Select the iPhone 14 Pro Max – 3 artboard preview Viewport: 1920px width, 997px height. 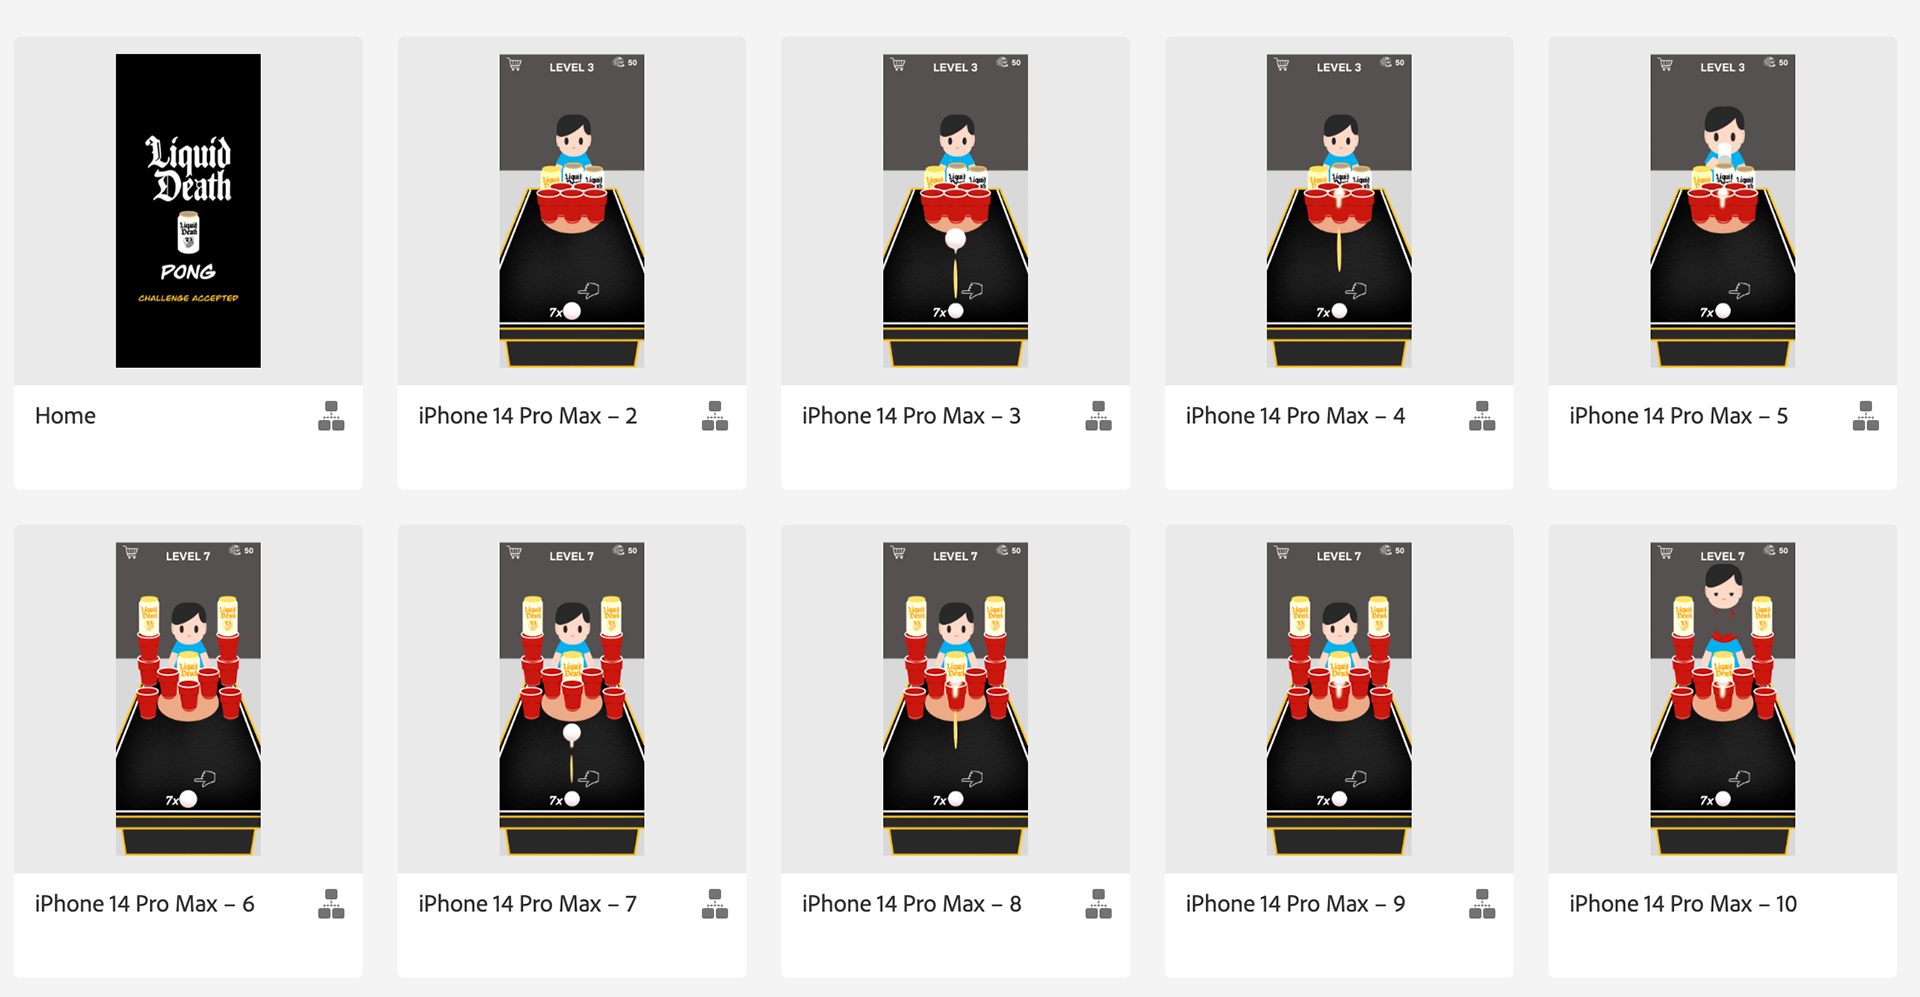955,211
